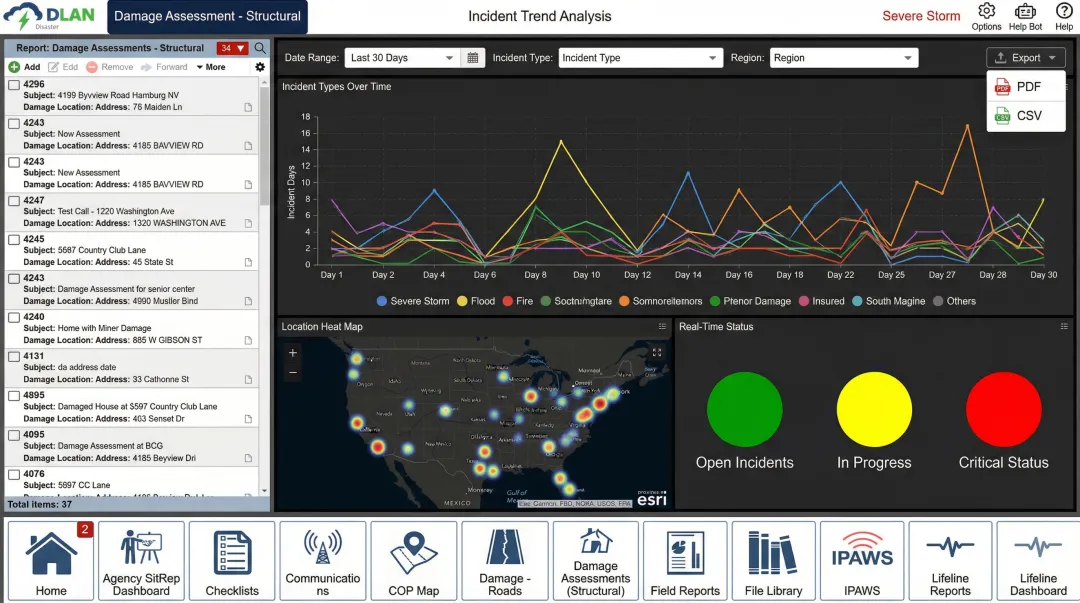Click the calendar icon beside Date Range

click(474, 58)
